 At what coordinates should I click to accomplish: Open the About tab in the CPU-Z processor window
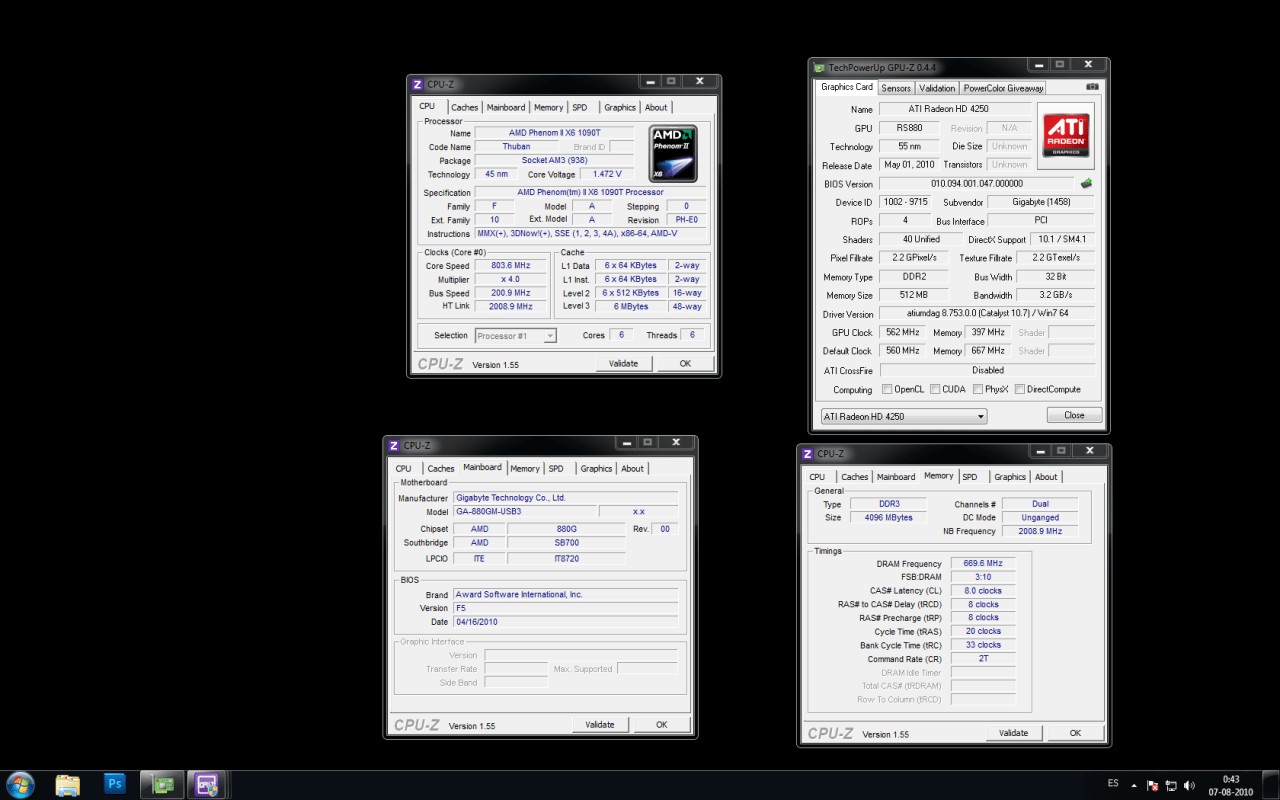656,107
